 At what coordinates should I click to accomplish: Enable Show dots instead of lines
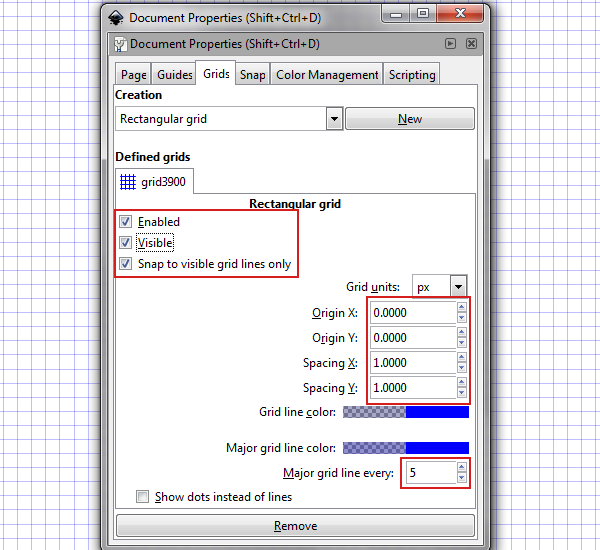coord(142,497)
